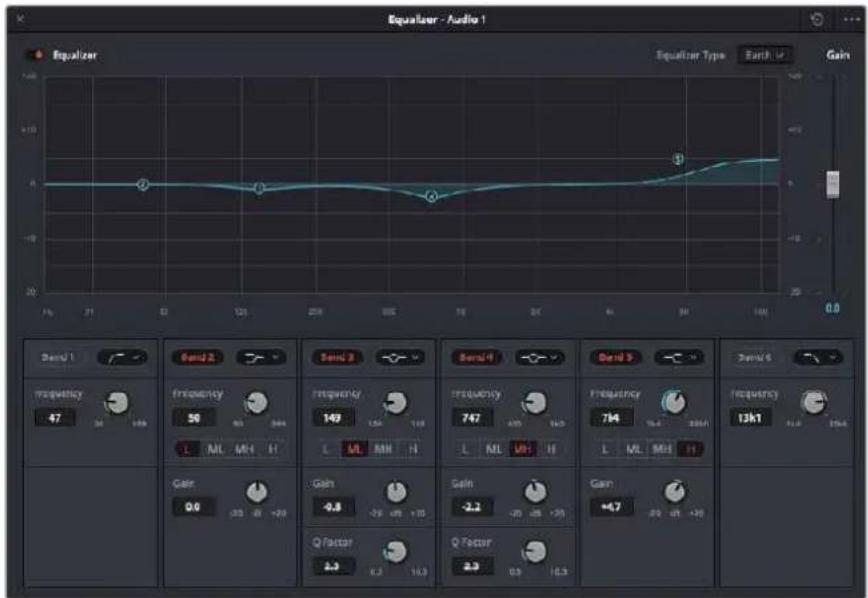Select the MH range for Band 5
Image resolution: width=868 pixels, height=598 pixels.
[x=662, y=449]
